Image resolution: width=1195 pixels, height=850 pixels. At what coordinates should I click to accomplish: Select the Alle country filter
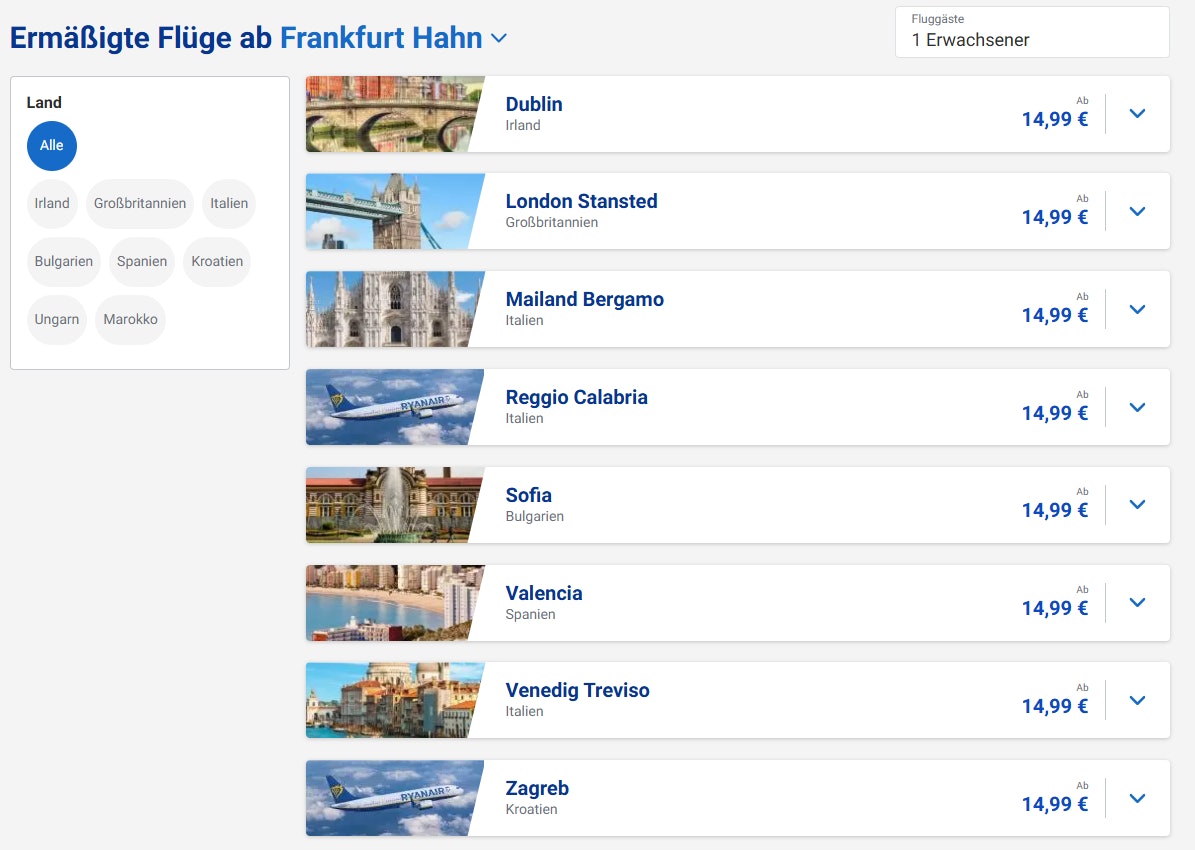click(52, 146)
